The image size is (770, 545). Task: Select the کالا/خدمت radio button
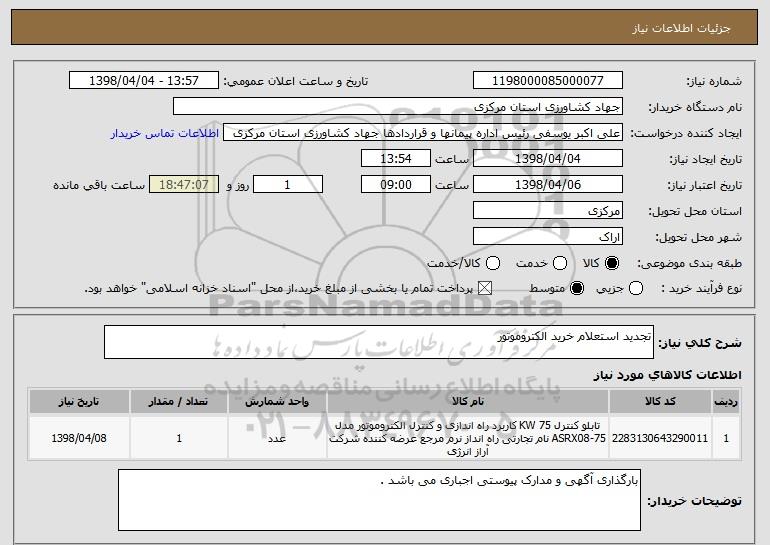click(493, 264)
